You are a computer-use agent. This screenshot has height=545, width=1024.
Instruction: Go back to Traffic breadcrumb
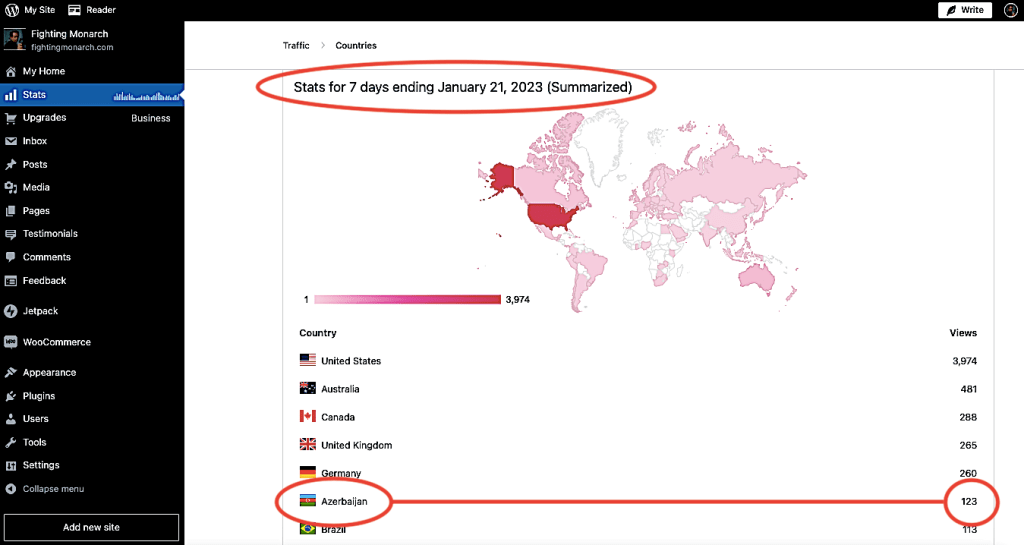point(296,45)
